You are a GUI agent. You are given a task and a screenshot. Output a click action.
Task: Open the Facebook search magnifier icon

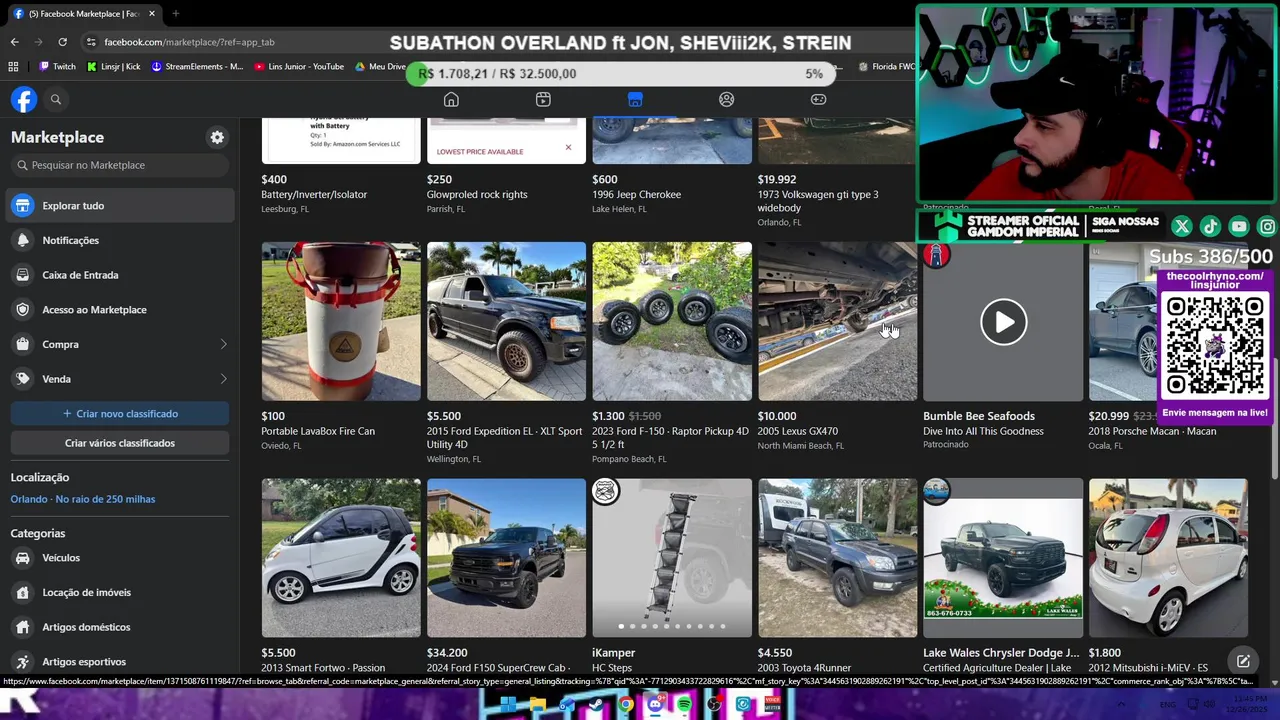pyautogui.click(x=56, y=99)
